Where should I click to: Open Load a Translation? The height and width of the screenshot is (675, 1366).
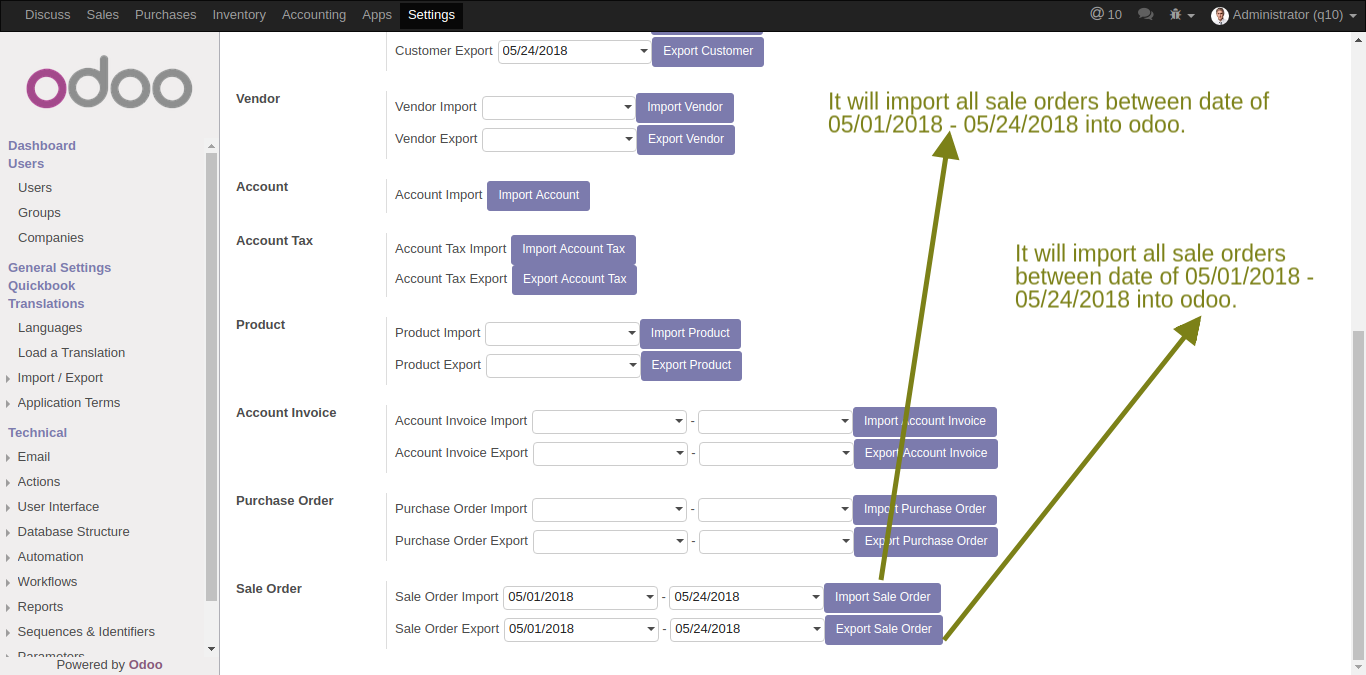click(x=72, y=353)
